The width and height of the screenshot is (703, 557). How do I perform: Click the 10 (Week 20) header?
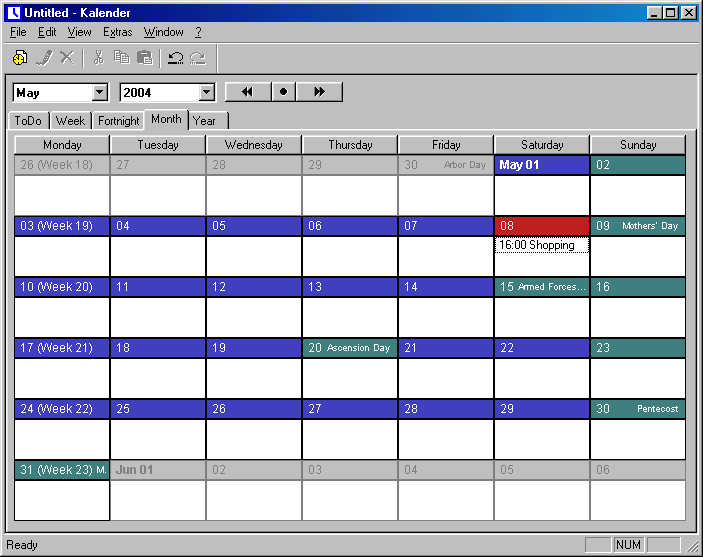tap(62, 287)
